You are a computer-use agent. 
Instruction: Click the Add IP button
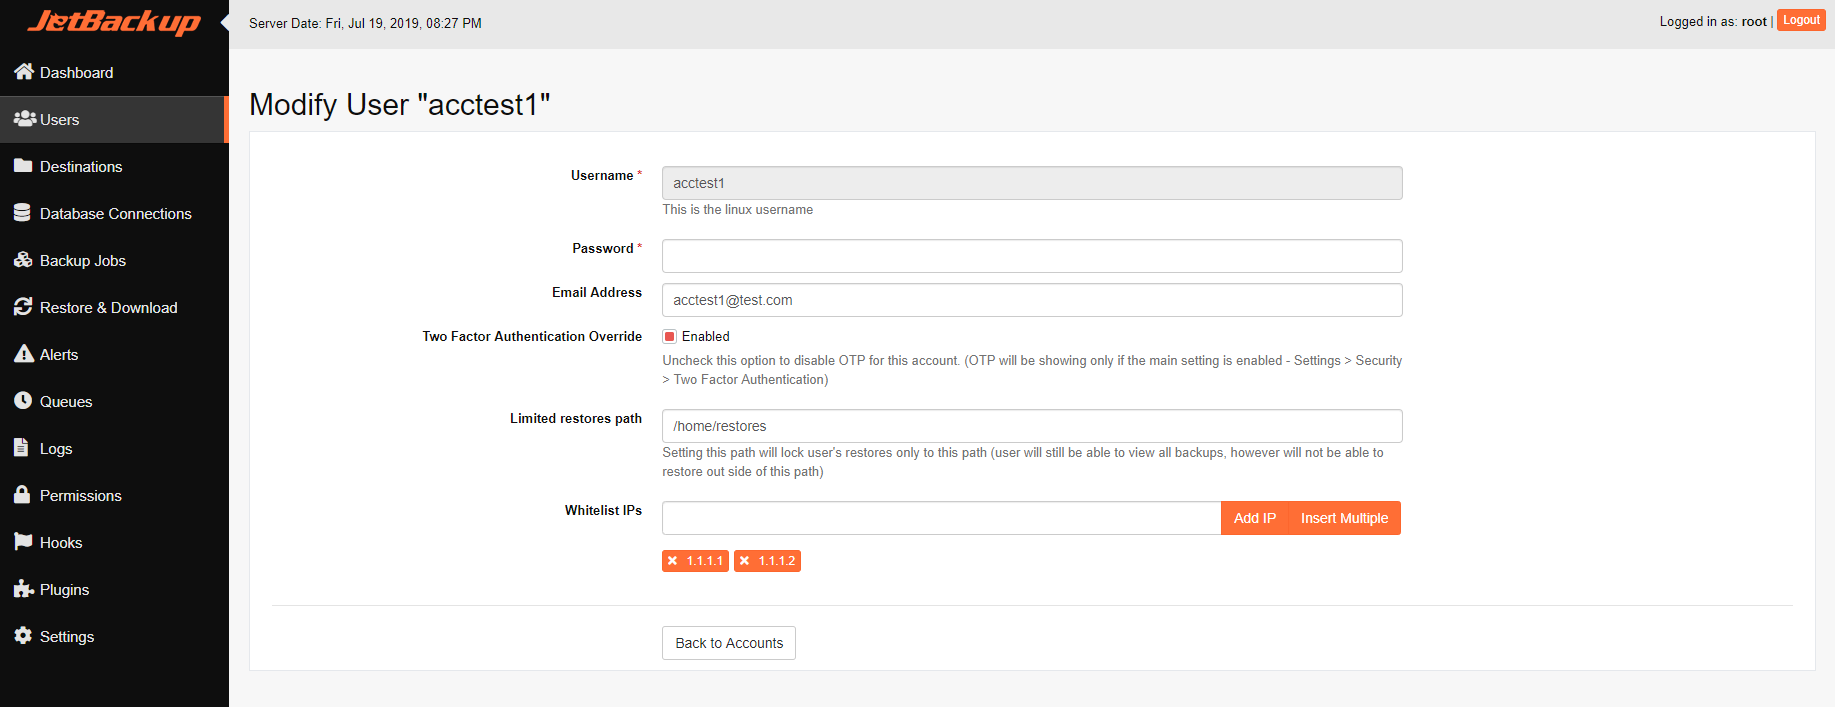1255,518
